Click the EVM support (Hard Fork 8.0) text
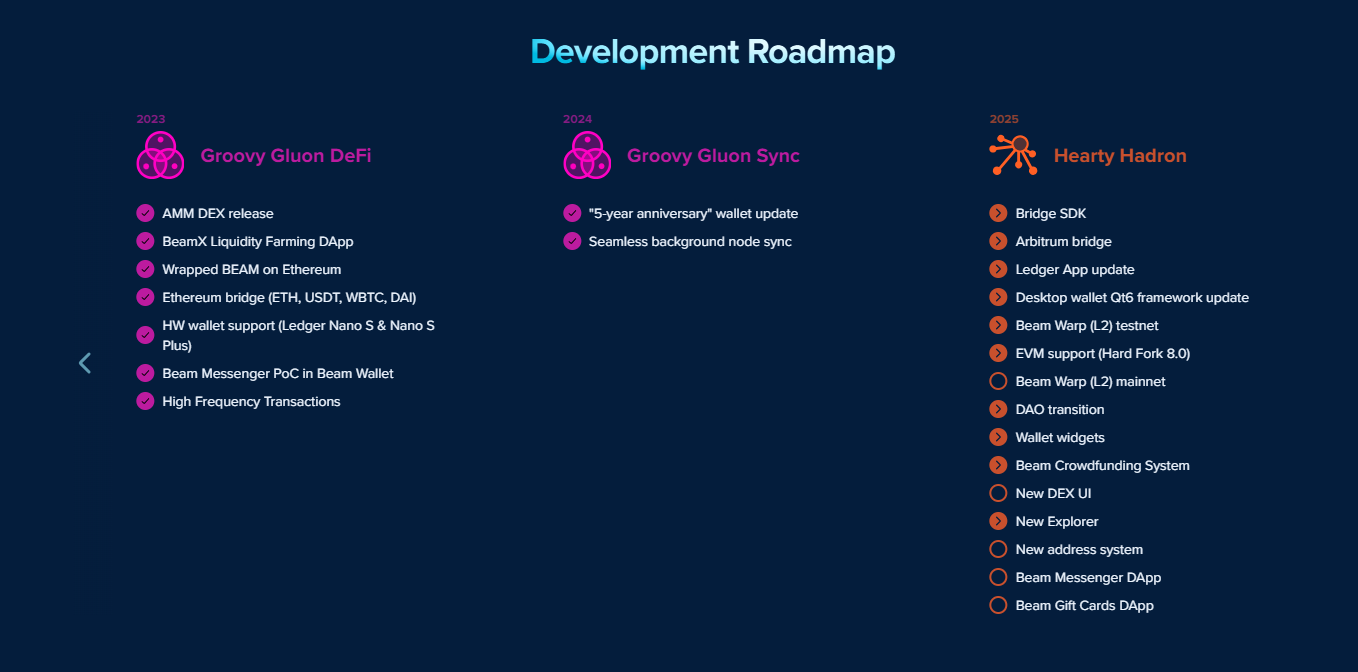 1103,353
